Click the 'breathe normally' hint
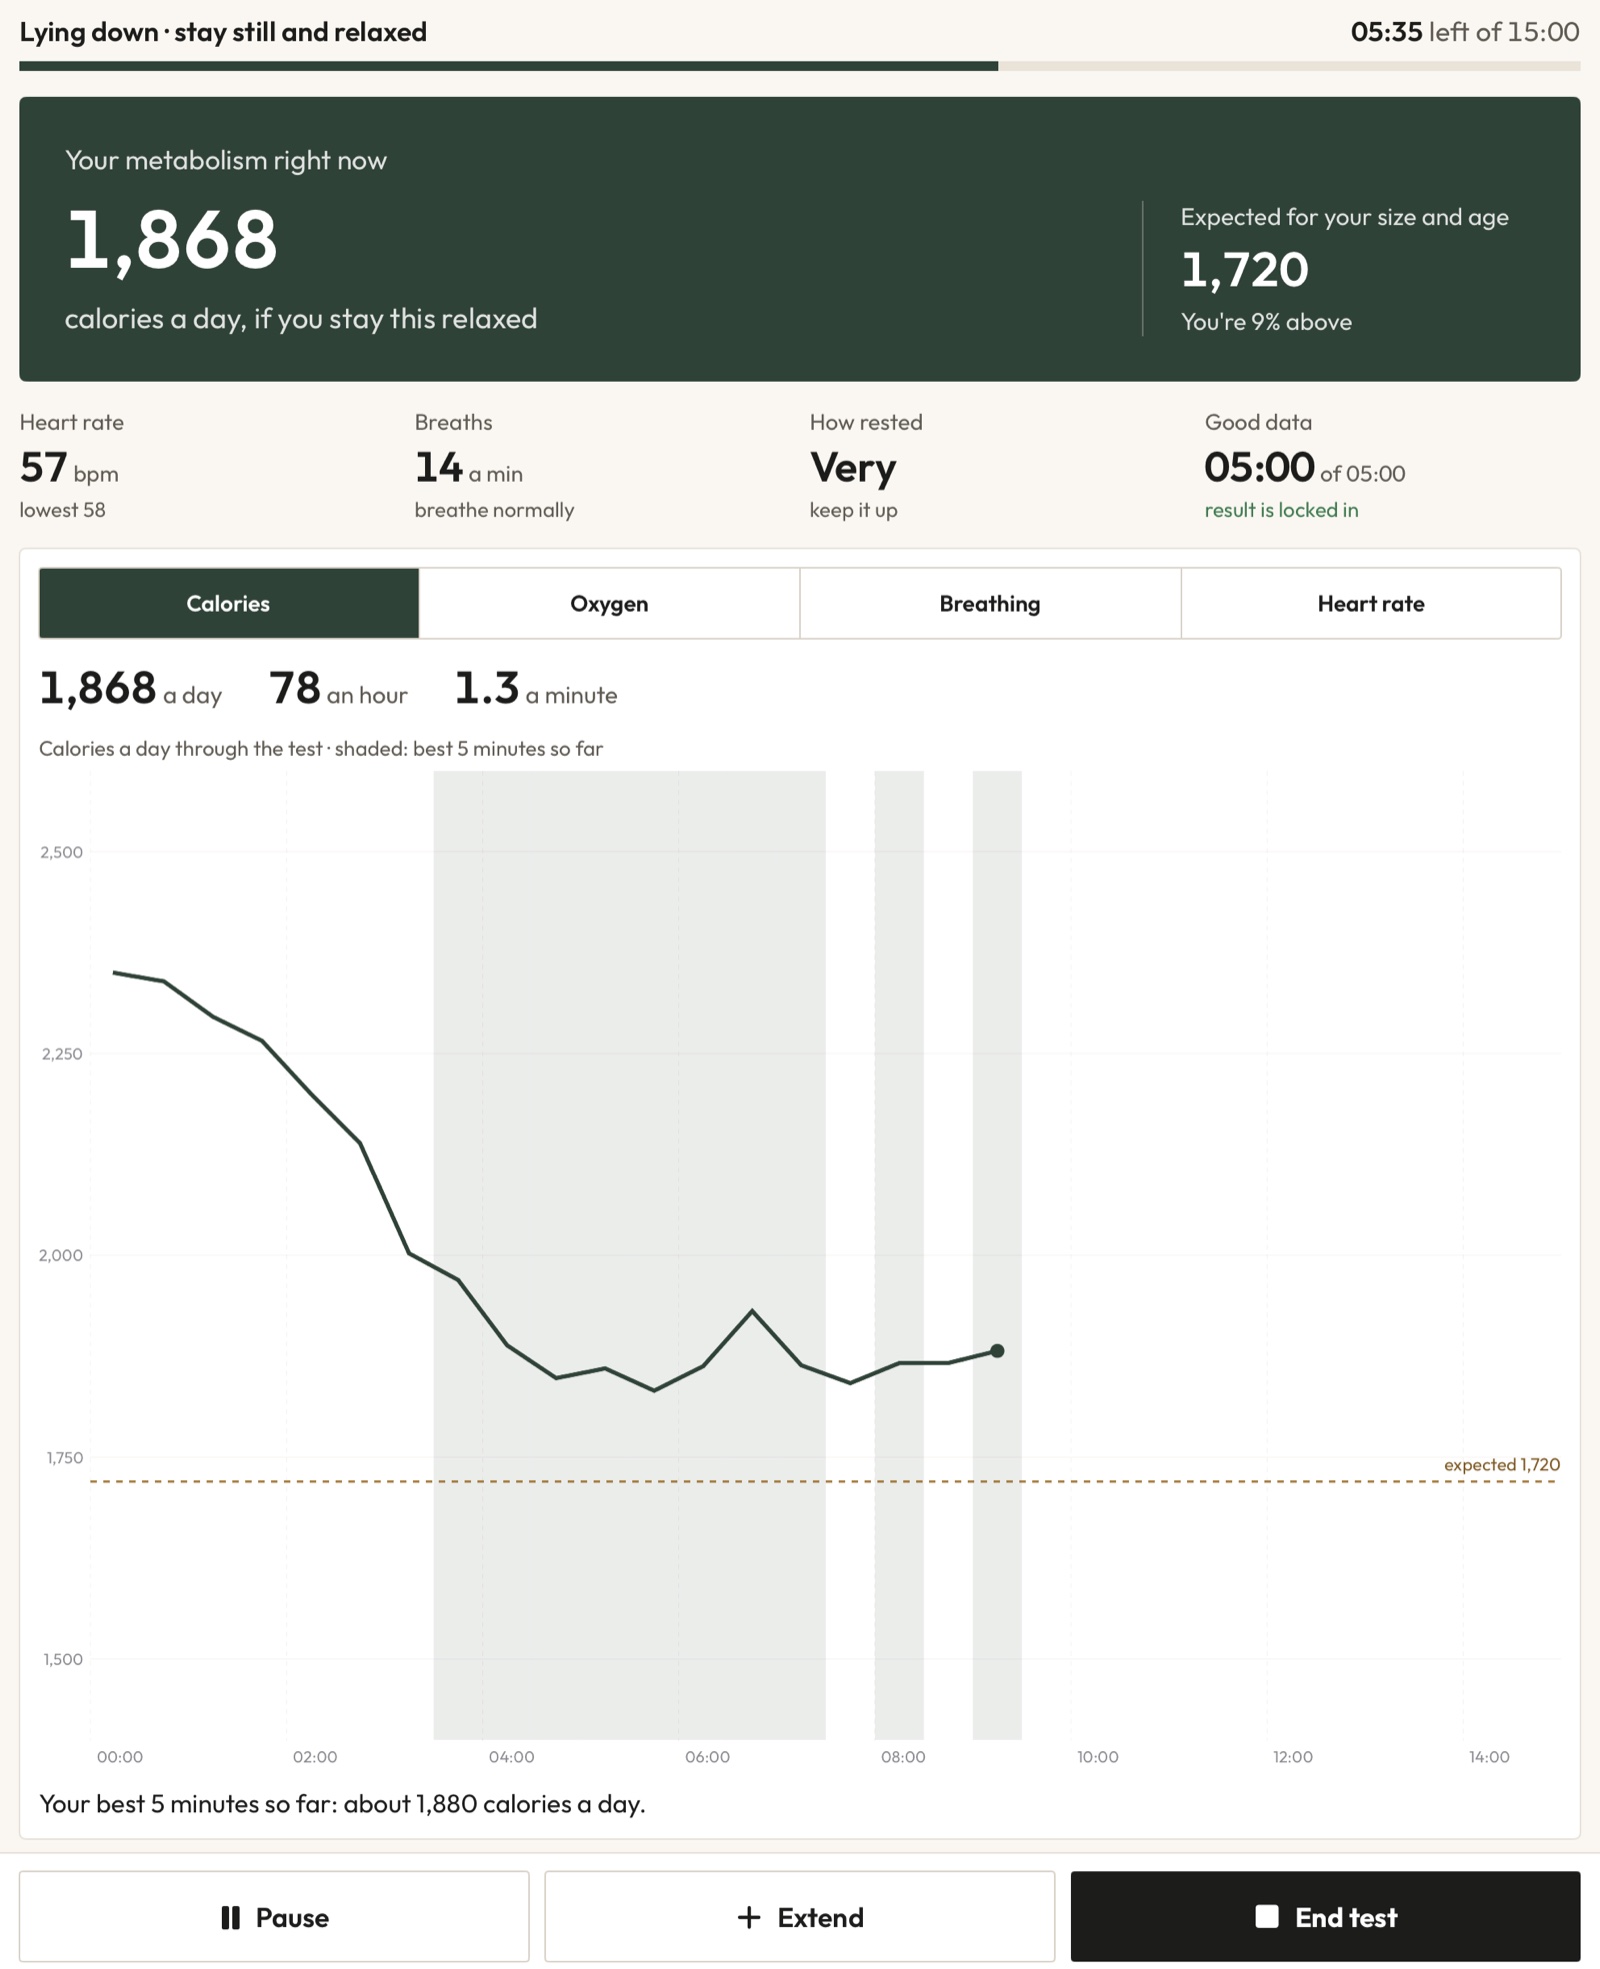This screenshot has height=1969, width=1600. point(494,510)
